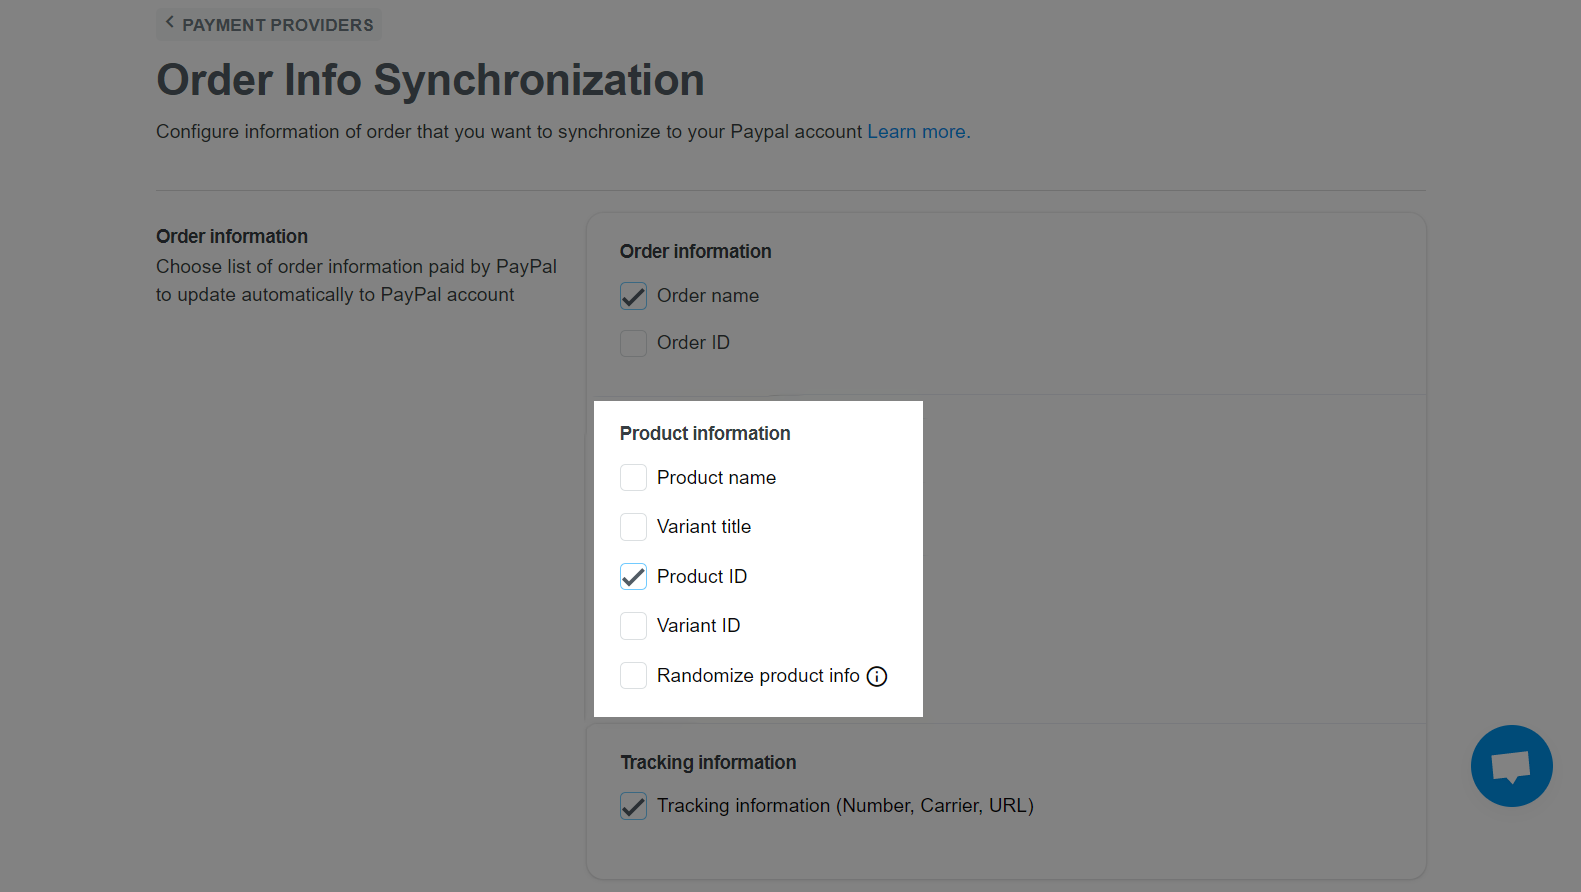Uncheck the Order name checkbox
Image resolution: width=1581 pixels, height=892 pixels.
tap(633, 296)
